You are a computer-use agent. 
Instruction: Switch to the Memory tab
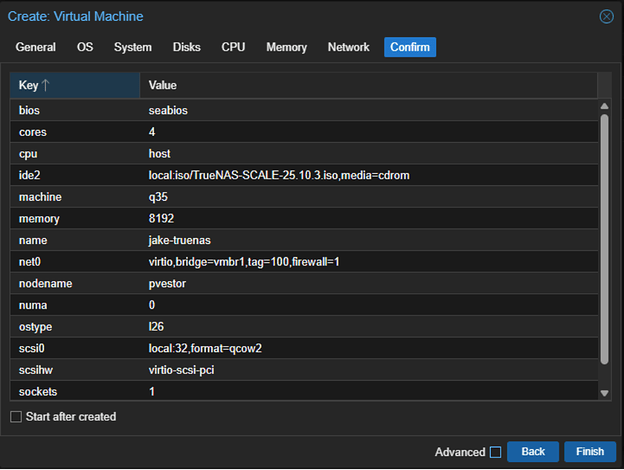(287, 47)
